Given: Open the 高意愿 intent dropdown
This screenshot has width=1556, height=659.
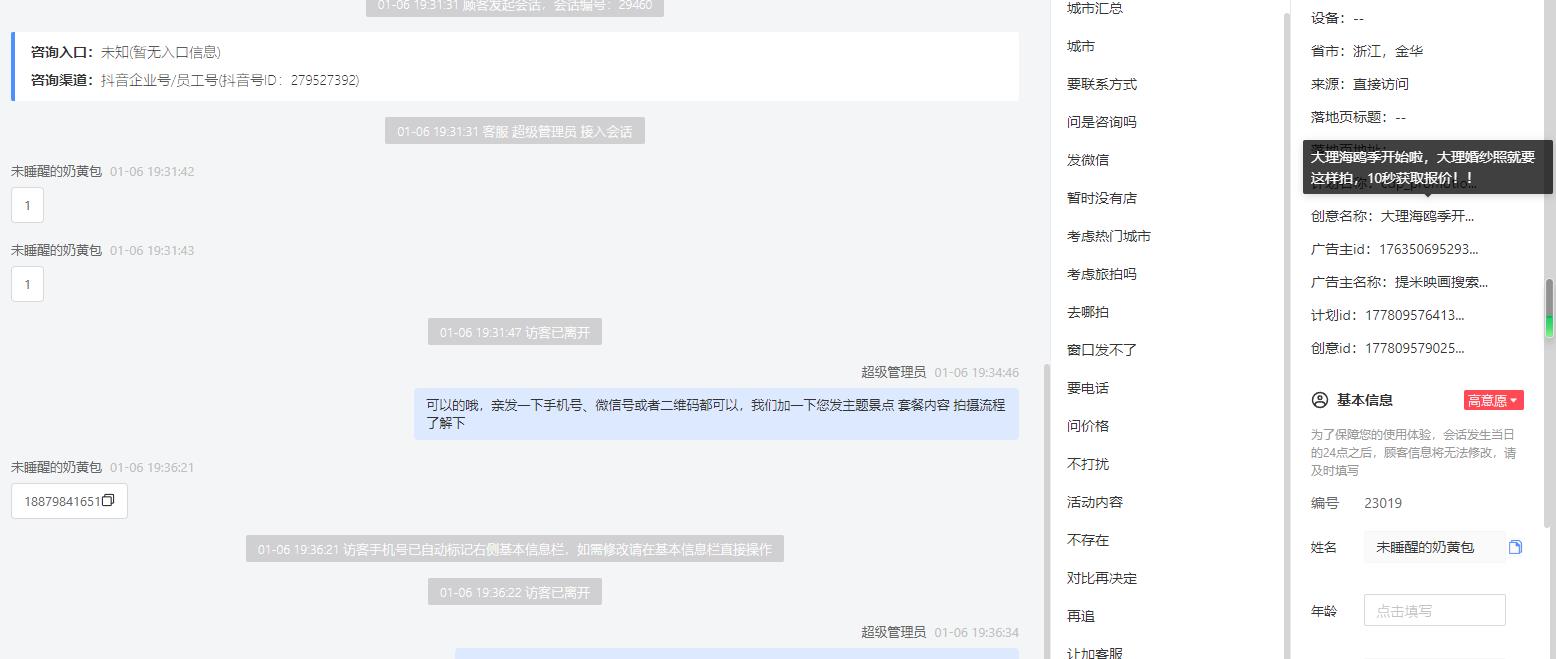Looking at the screenshot, I should click(x=1493, y=400).
